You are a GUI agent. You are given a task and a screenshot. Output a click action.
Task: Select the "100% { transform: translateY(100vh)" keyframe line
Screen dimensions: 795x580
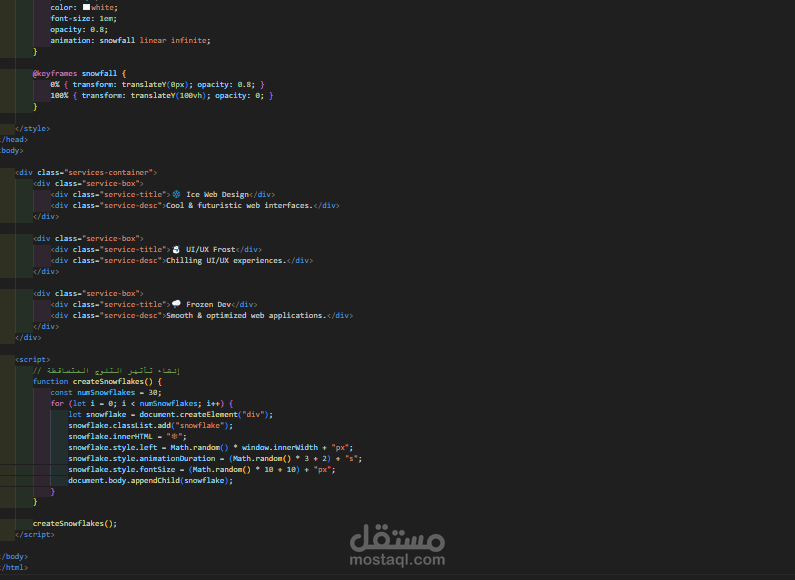point(162,95)
